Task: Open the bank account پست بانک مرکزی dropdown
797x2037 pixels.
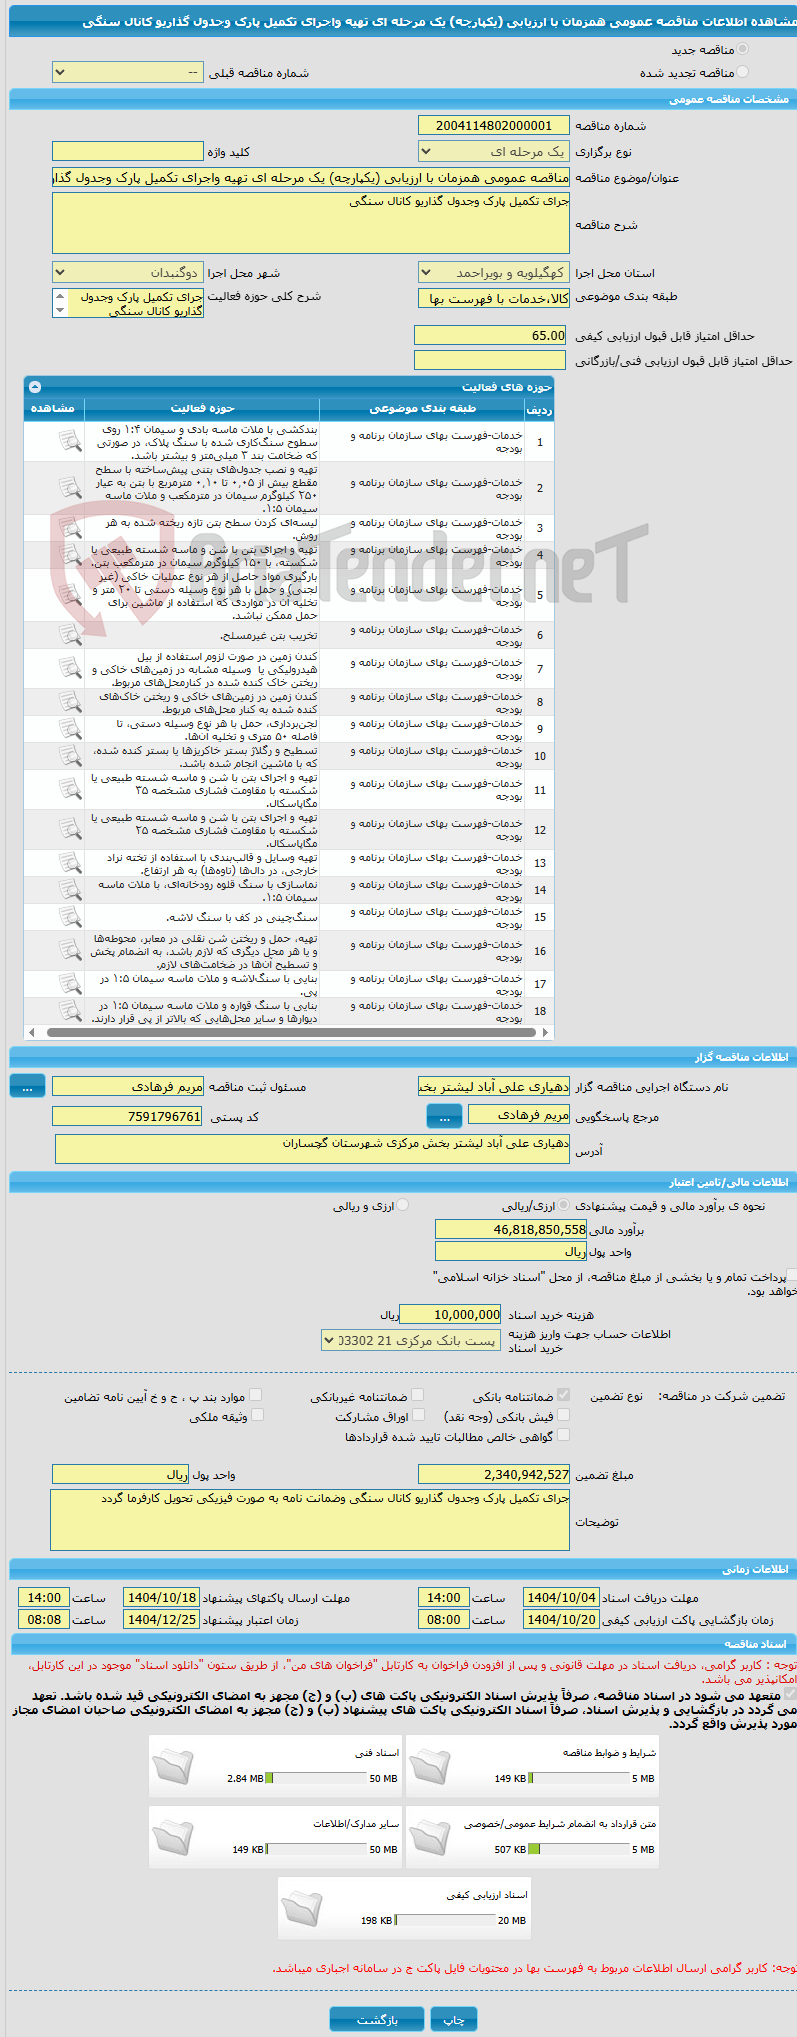Action: (x=410, y=1340)
